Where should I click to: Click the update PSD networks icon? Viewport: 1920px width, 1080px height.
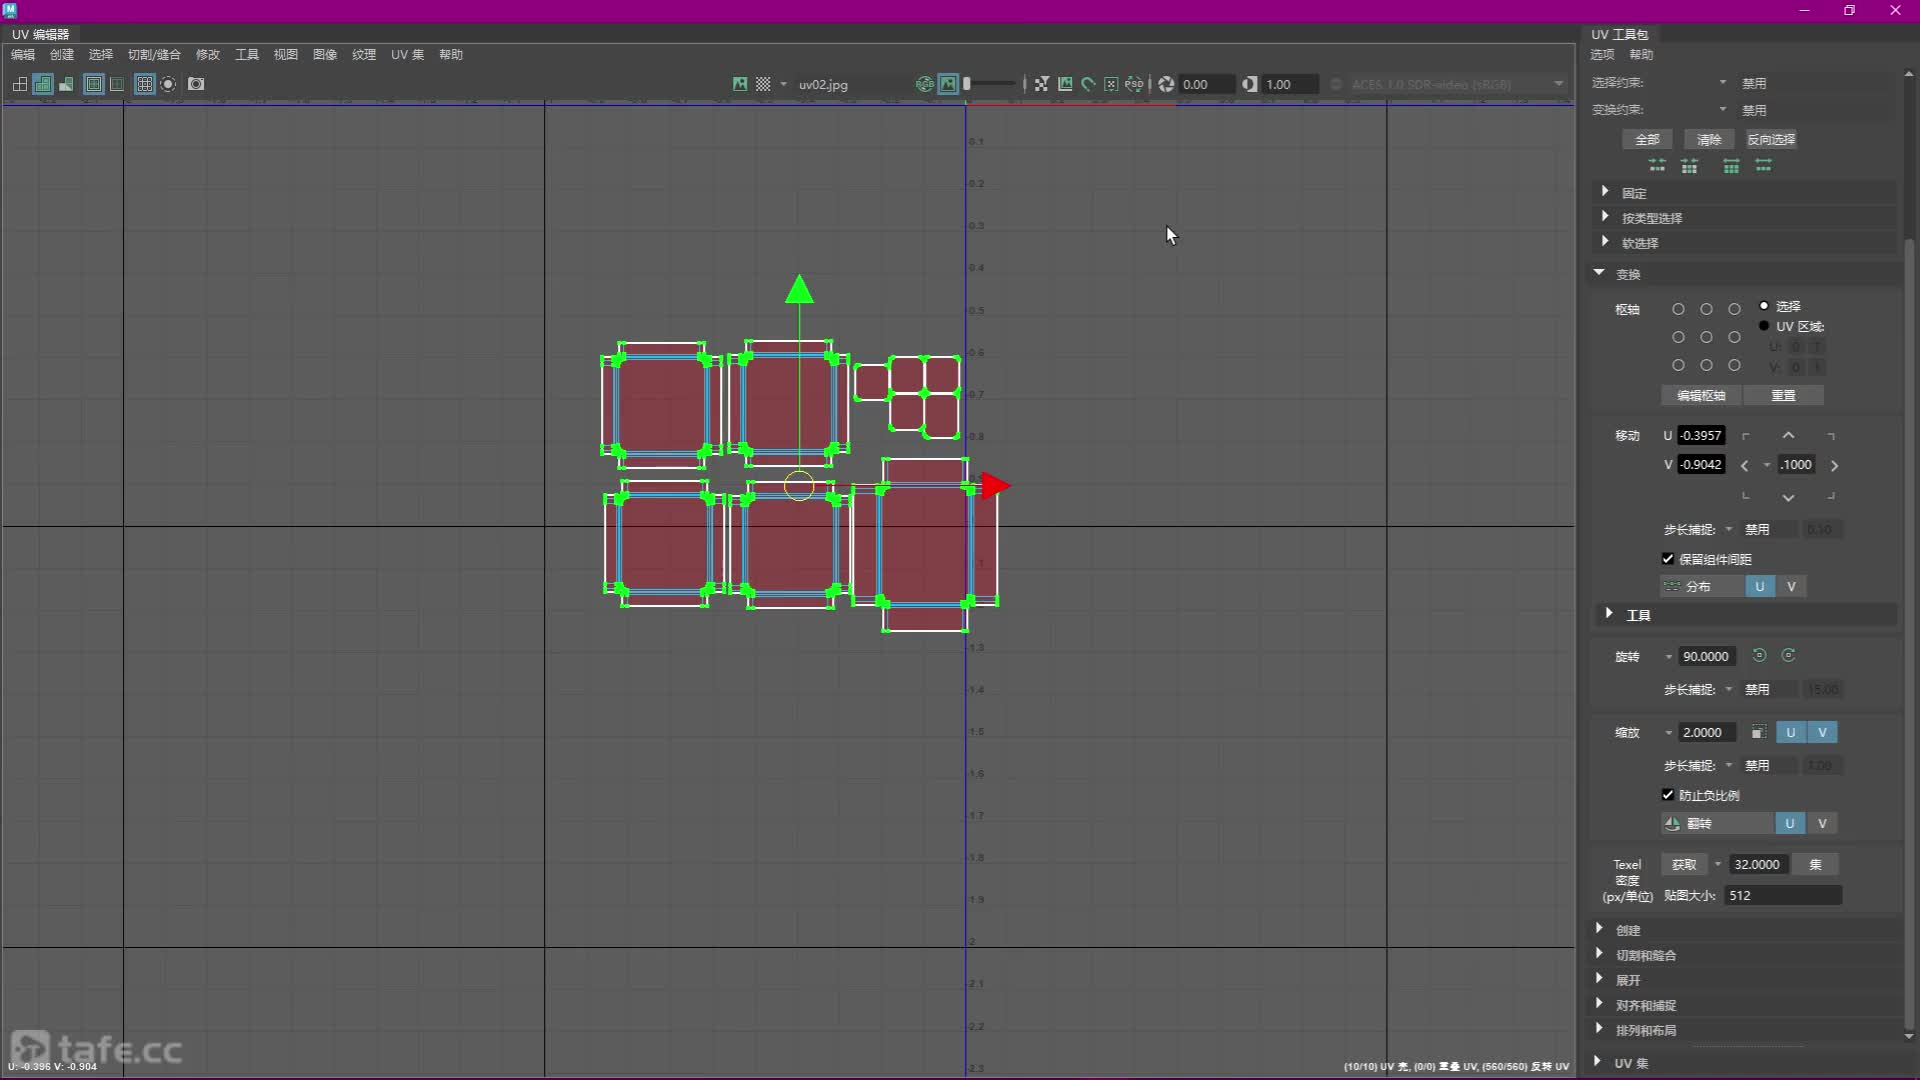[1134, 84]
